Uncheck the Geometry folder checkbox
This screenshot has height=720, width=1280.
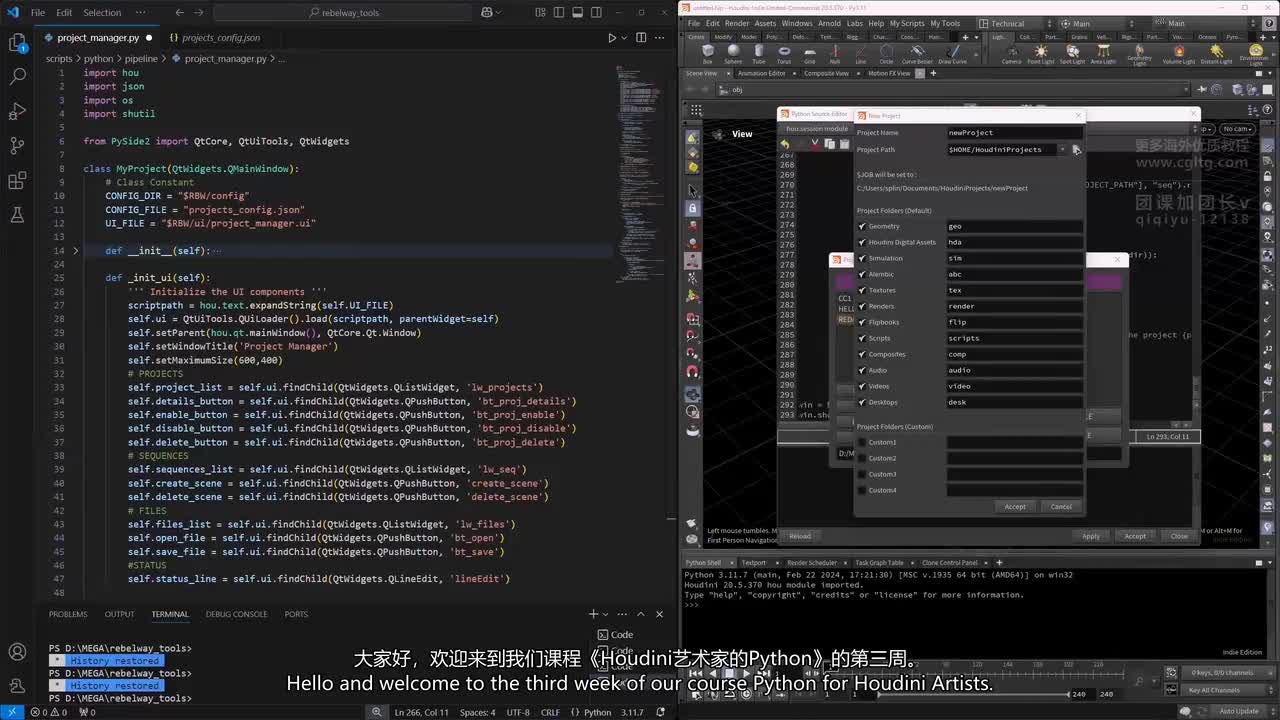[x=862, y=226]
